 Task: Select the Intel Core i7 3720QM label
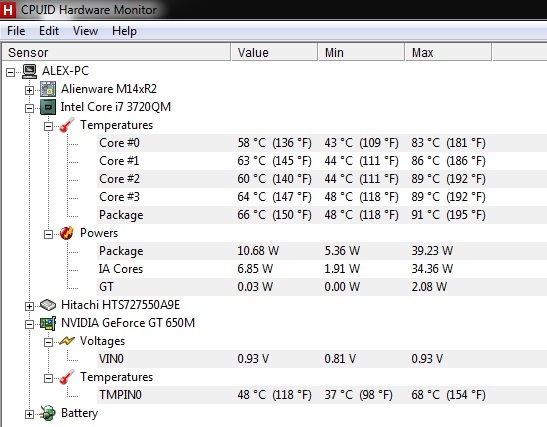(115, 107)
